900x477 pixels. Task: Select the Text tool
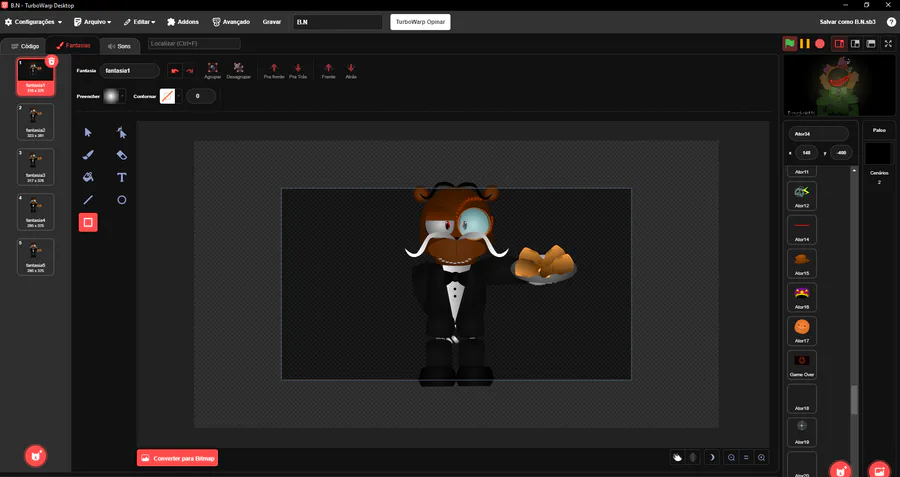click(122, 177)
